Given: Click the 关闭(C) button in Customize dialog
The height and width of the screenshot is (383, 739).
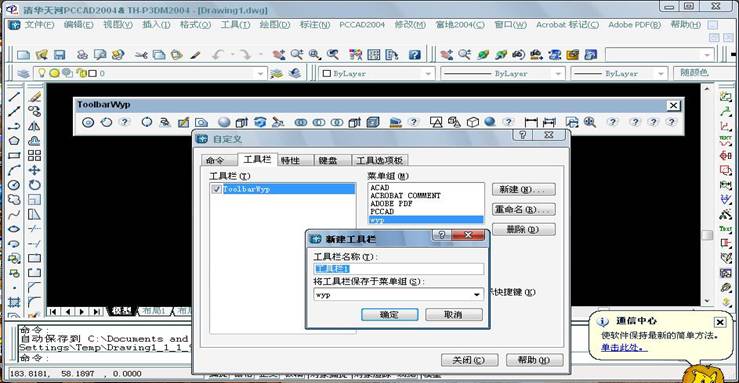Looking at the screenshot, I should click(469, 360).
